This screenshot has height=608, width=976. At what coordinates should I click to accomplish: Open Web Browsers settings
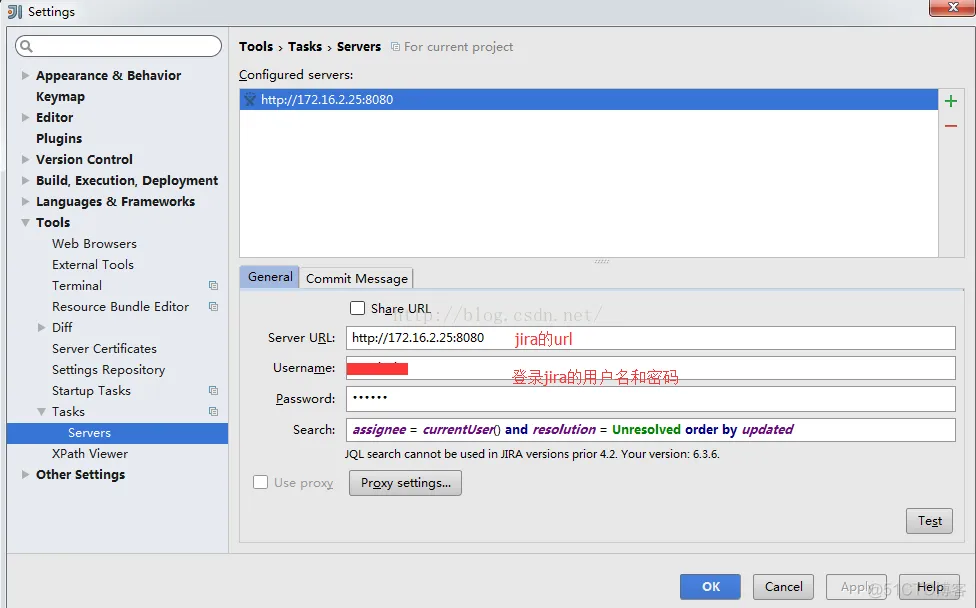point(95,243)
